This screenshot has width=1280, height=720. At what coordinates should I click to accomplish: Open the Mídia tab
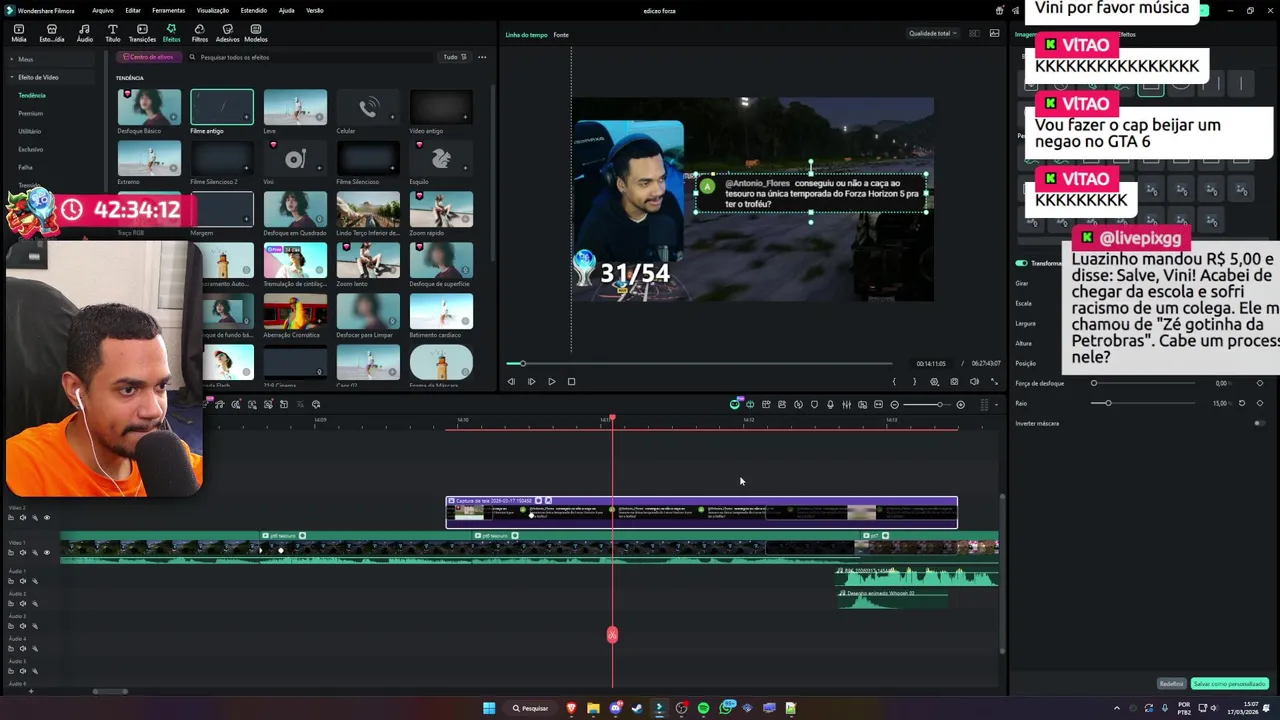[18, 33]
